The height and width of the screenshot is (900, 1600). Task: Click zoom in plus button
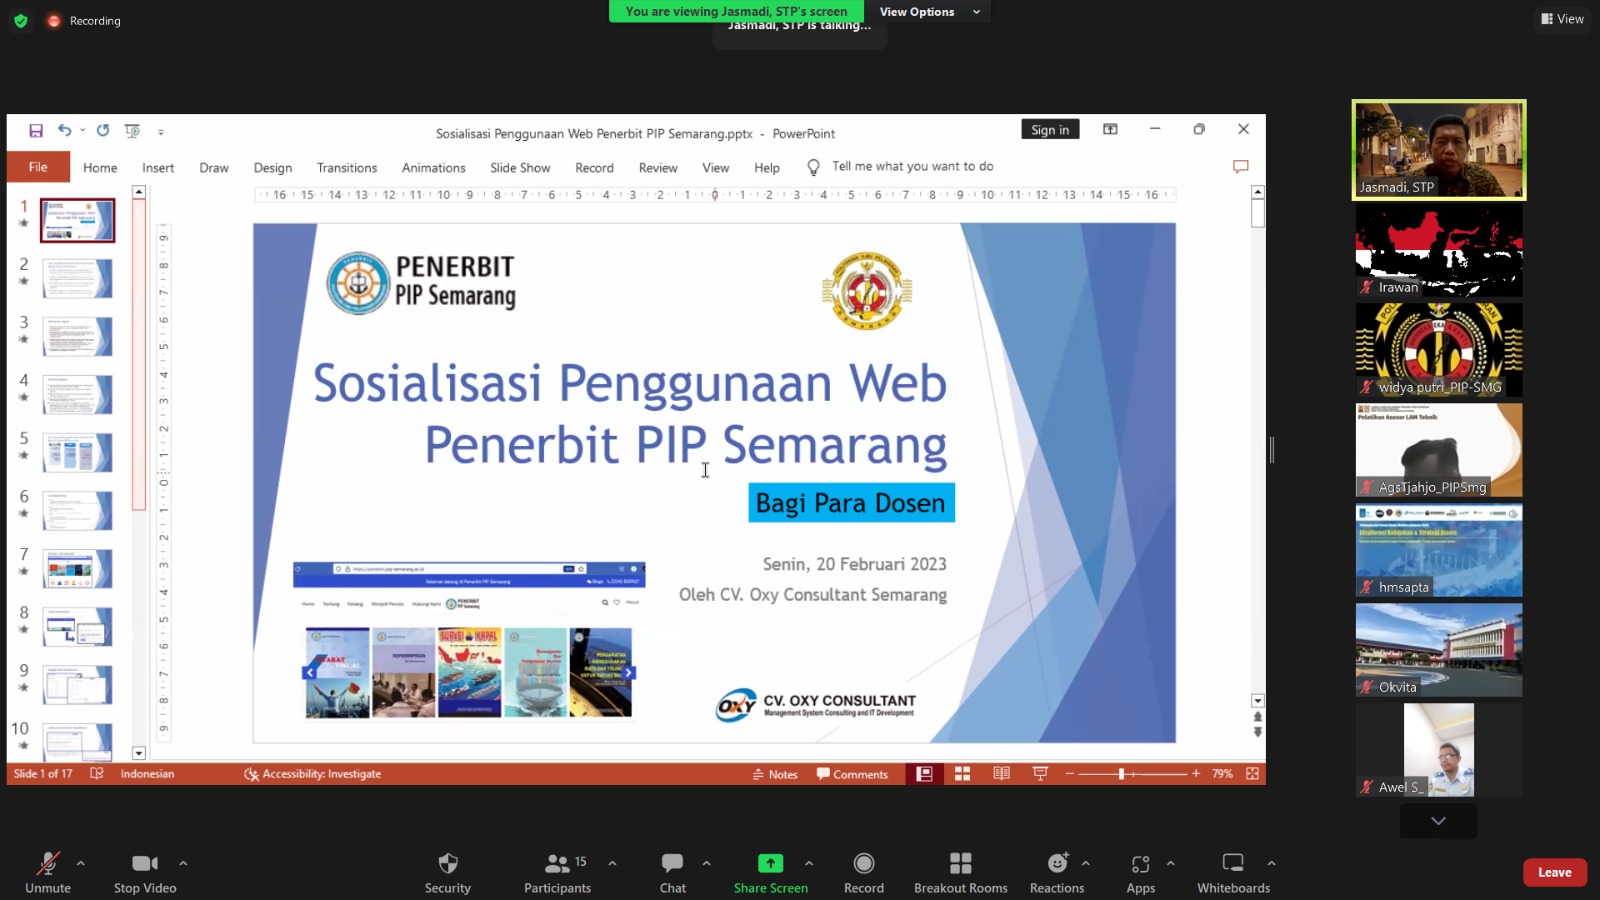tap(1196, 774)
